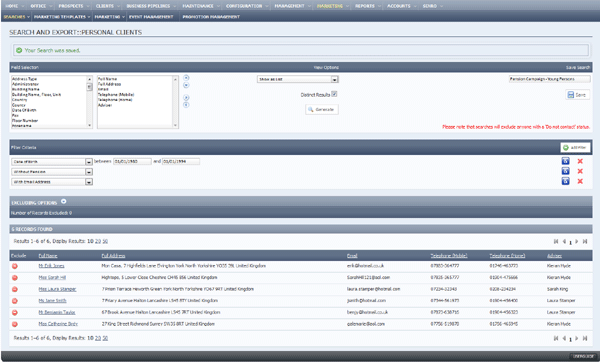This screenshot has width=600, height=362.
Task: Click scrollbar of the selected fields list
Action: click(x=176, y=102)
